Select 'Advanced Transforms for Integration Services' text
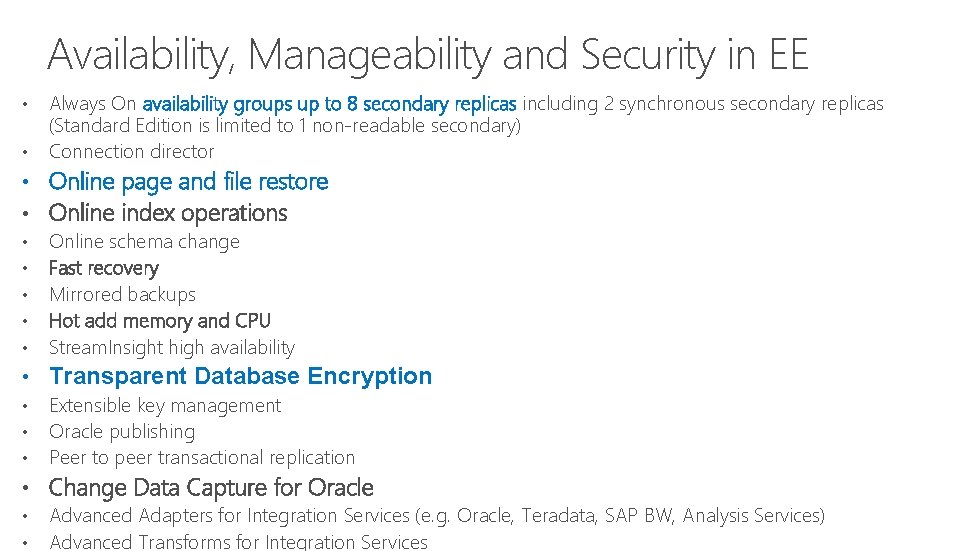 pyautogui.click(x=238, y=542)
